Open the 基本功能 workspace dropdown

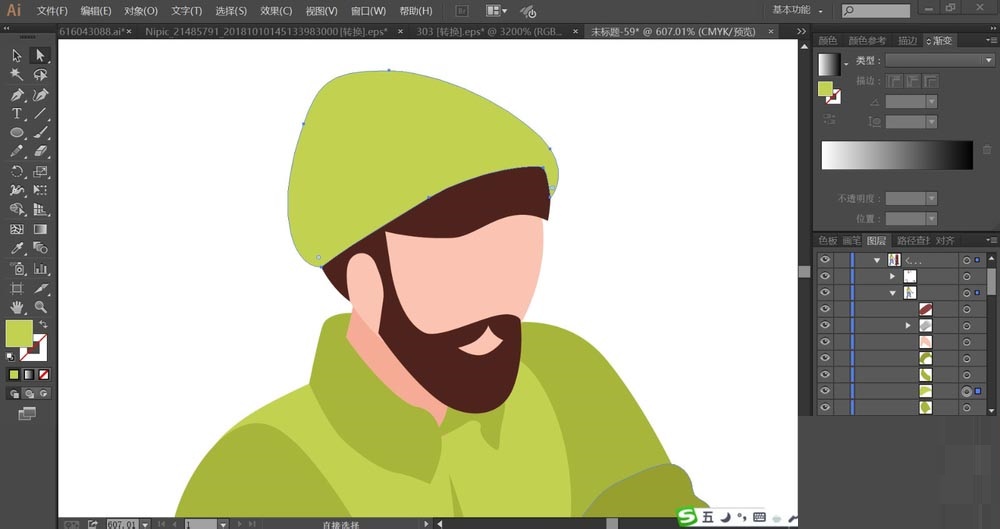coord(797,10)
